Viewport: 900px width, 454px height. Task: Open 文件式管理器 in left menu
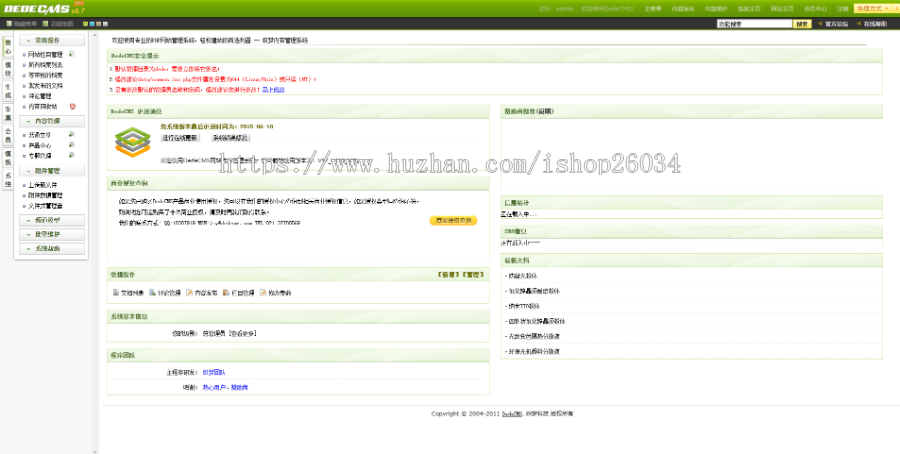[45, 205]
